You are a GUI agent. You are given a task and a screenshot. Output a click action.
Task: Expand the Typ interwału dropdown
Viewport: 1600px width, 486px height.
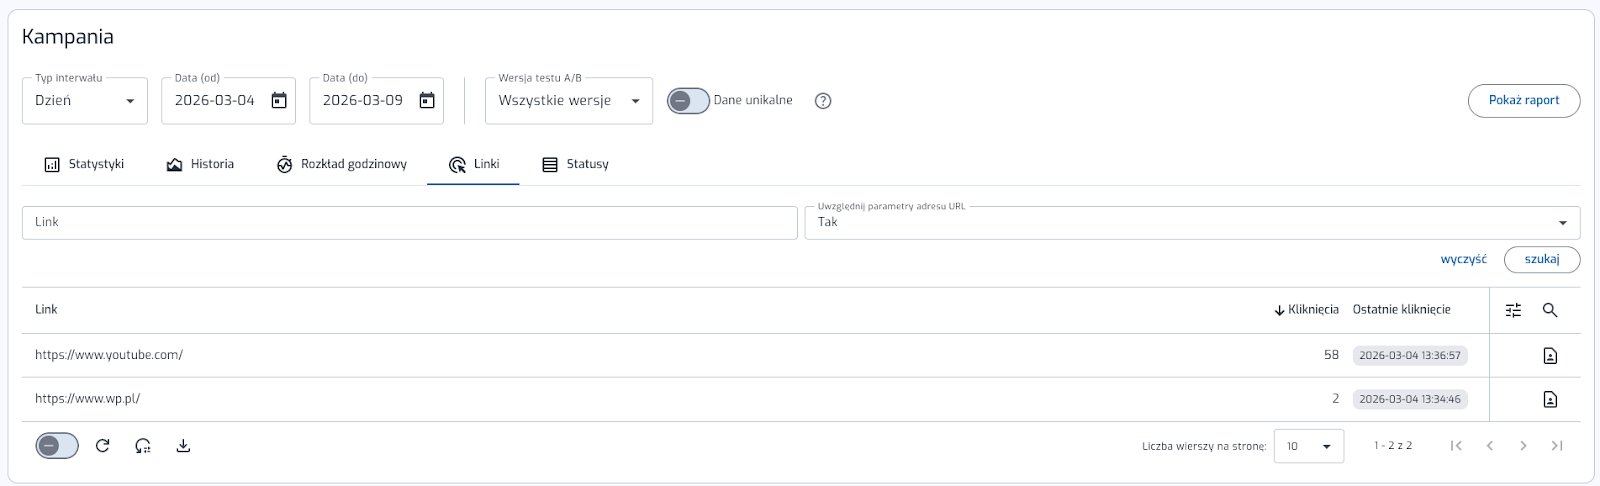click(85, 101)
